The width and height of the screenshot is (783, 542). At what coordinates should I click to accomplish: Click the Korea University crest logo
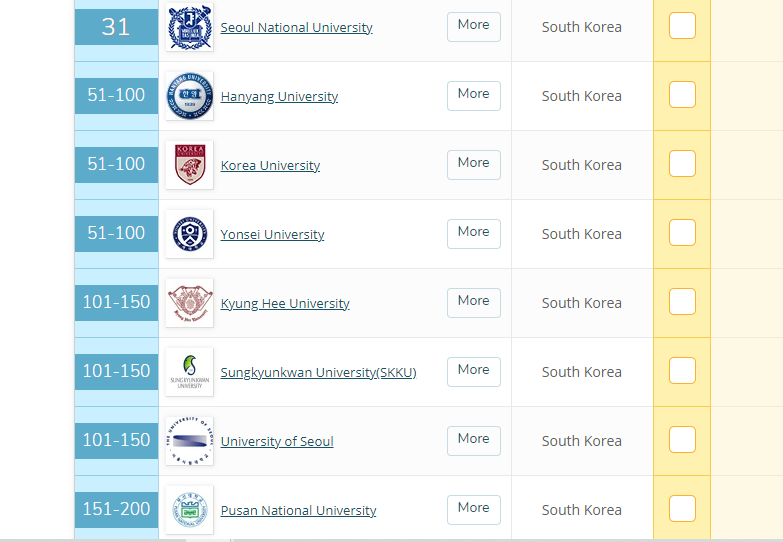pyautogui.click(x=189, y=164)
